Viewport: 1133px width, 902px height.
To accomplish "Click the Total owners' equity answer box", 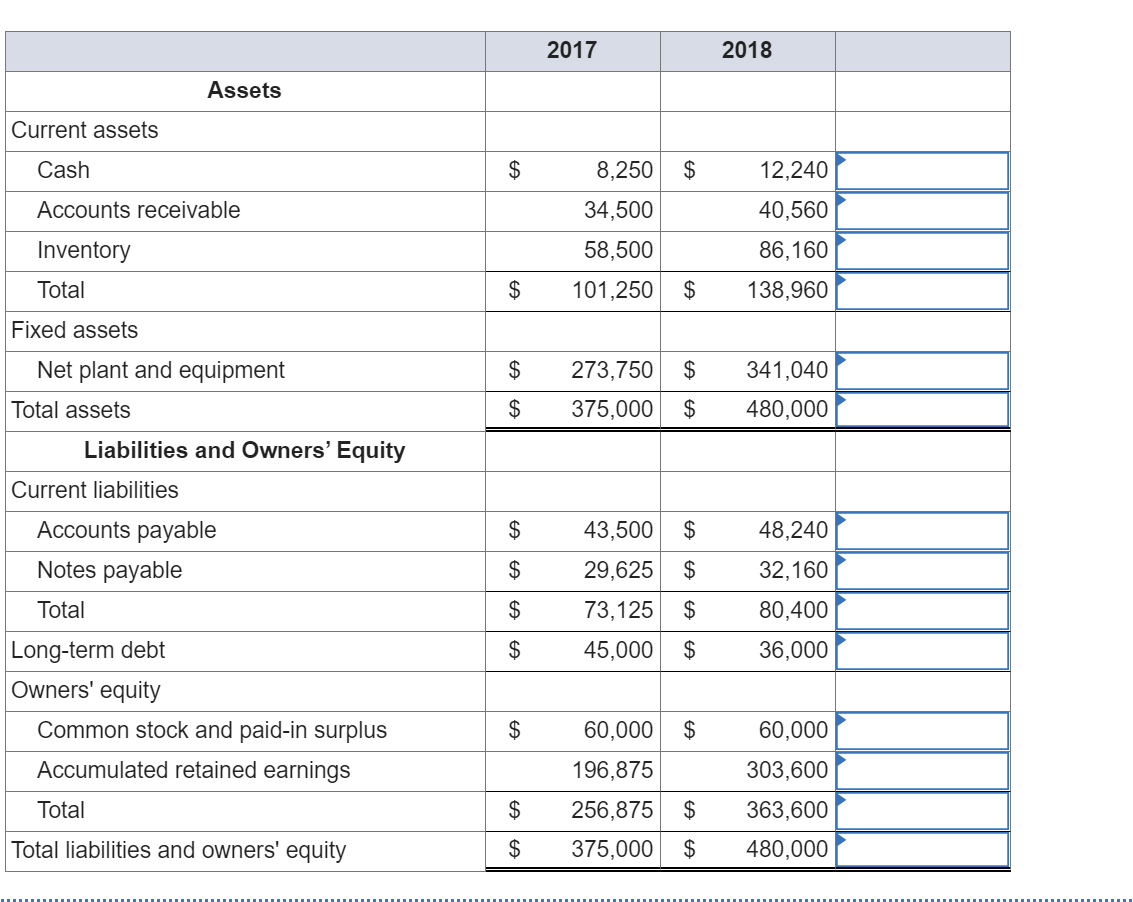I will coord(922,810).
